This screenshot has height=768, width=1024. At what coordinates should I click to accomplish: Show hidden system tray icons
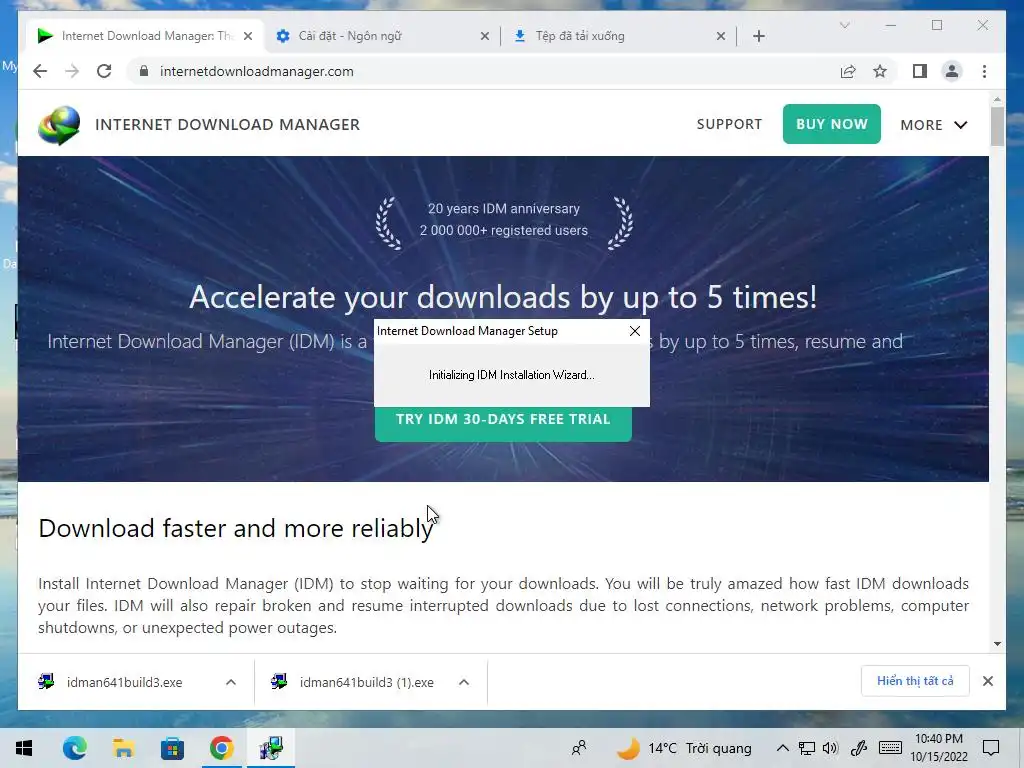pos(782,748)
